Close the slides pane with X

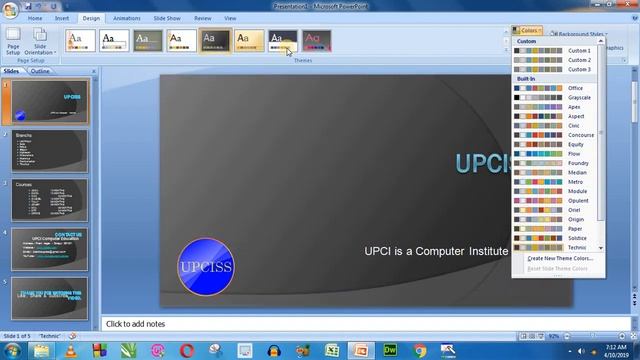tap(94, 71)
